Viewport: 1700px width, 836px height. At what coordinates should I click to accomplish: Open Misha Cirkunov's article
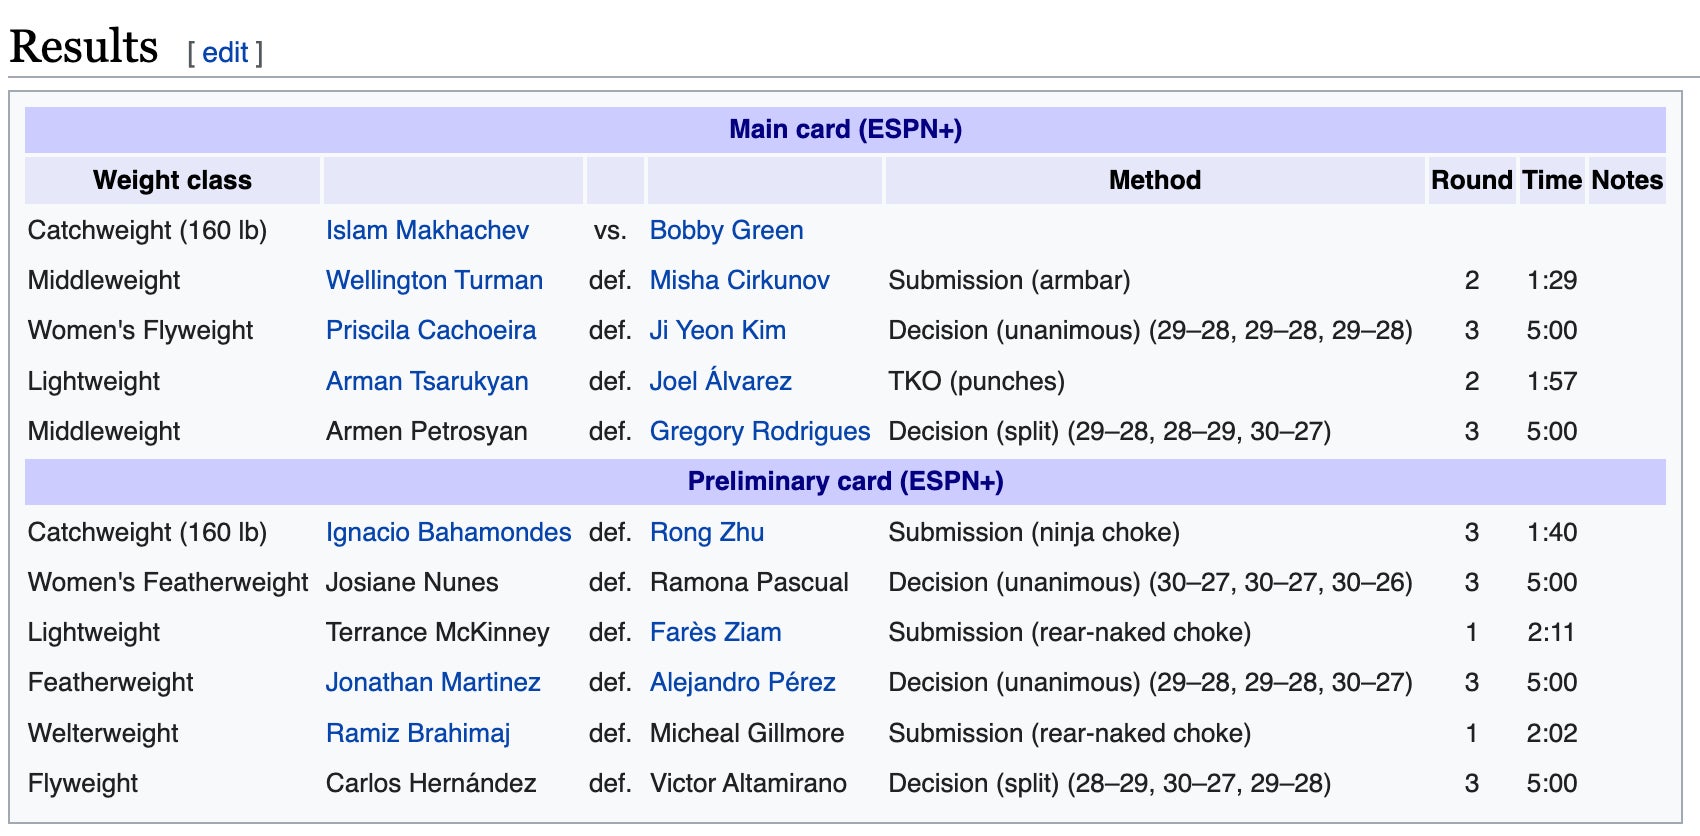pyautogui.click(x=739, y=281)
